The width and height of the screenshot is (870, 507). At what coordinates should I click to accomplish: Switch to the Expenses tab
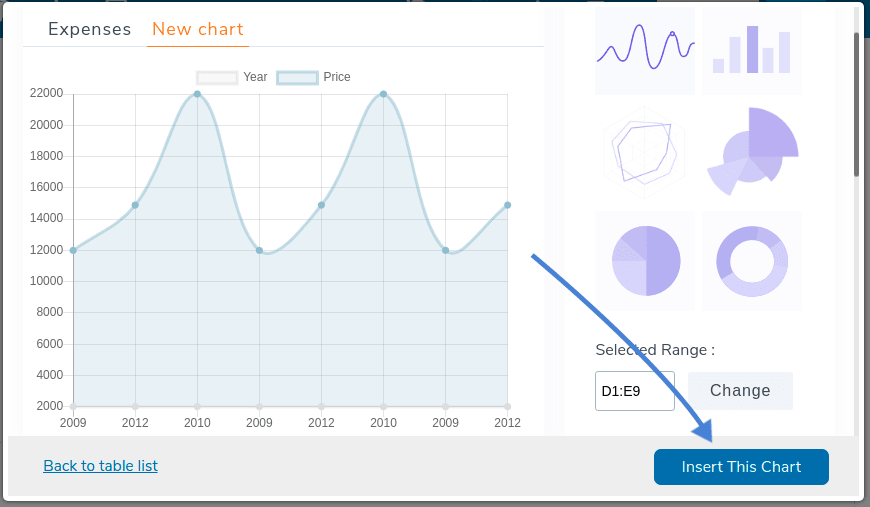(89, 29)
